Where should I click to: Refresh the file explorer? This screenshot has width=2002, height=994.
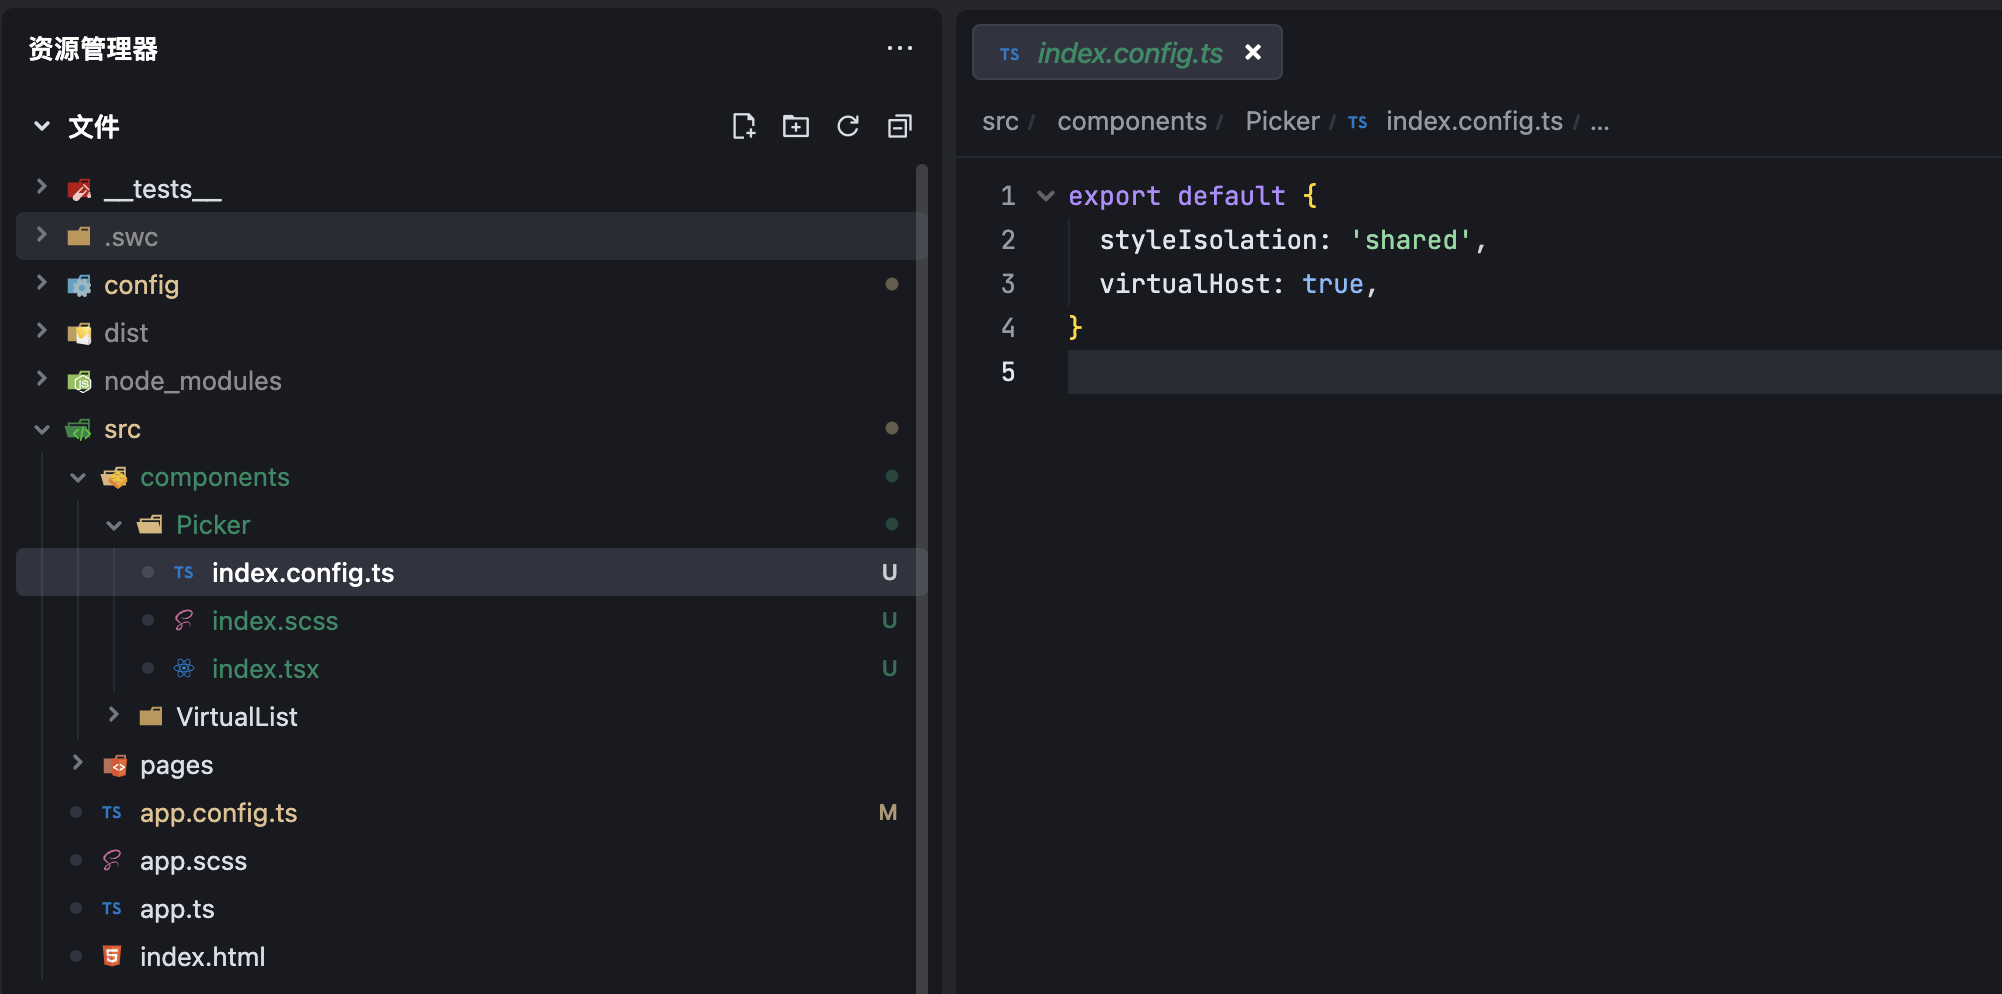(x=848, y=126)
